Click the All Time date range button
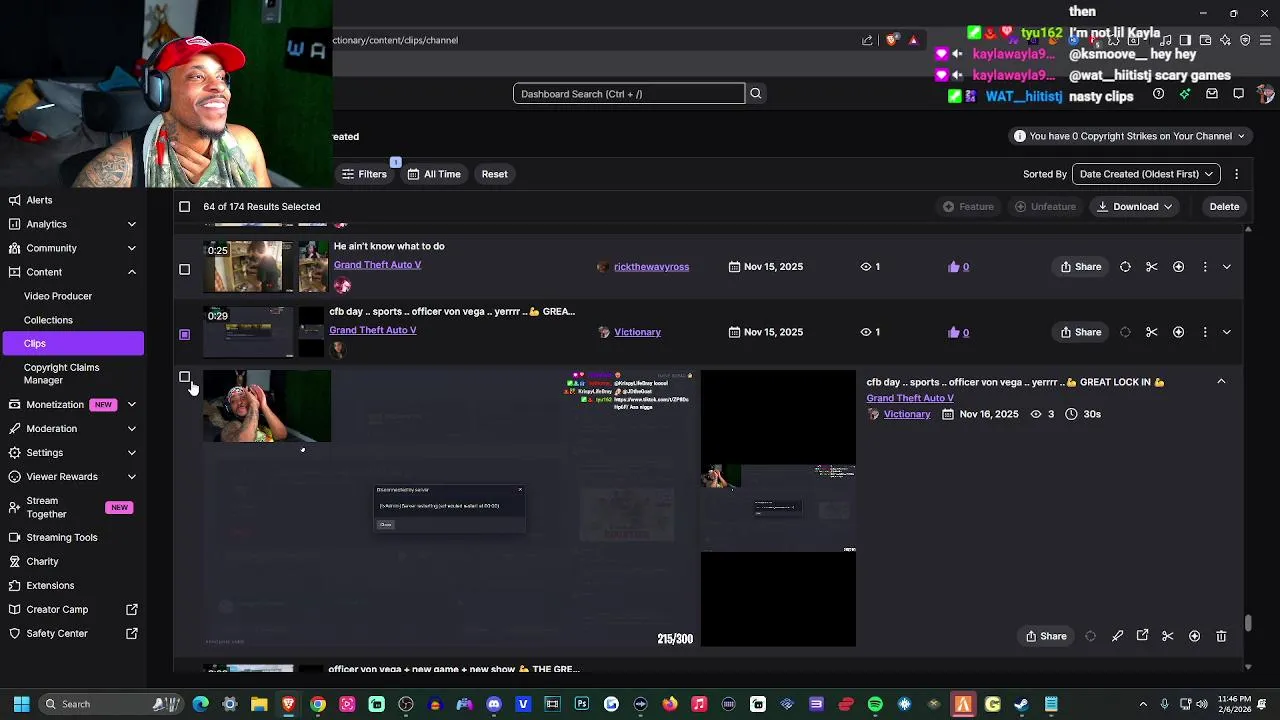The height and width of the screenshot is (720, 1280). pos(434,174)
